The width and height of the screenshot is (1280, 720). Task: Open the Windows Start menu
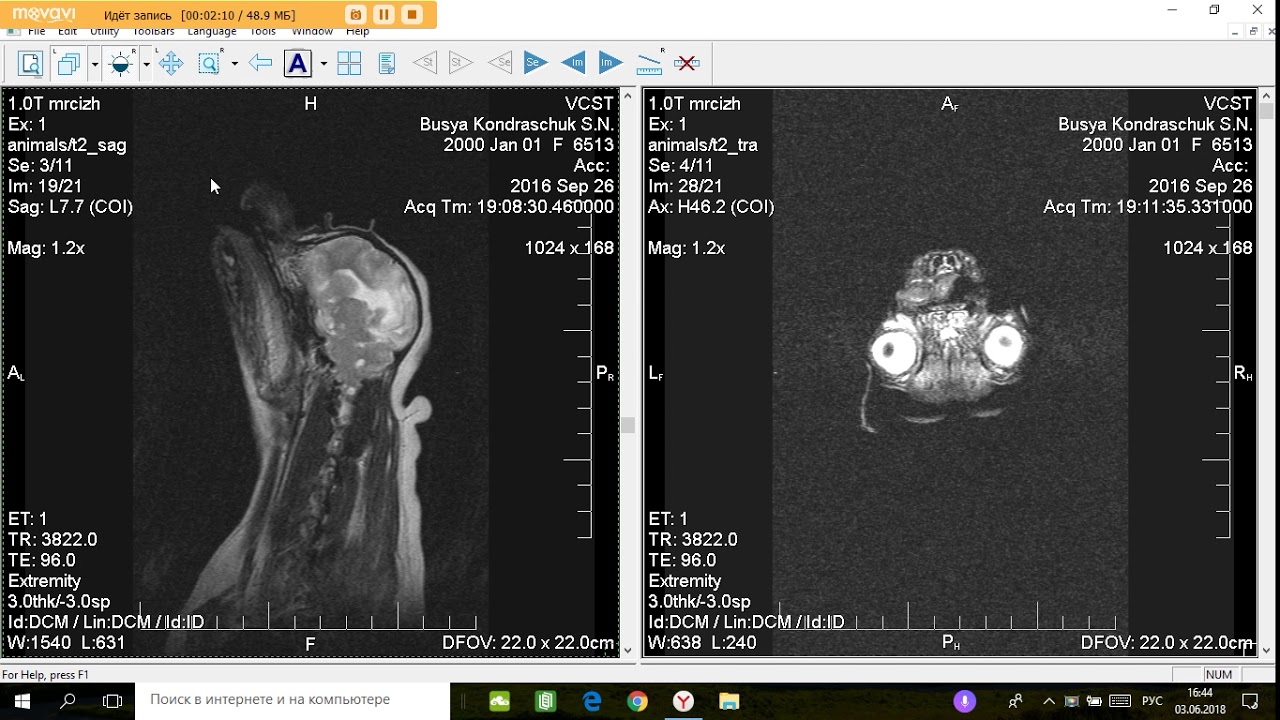[x=22, y=700]
